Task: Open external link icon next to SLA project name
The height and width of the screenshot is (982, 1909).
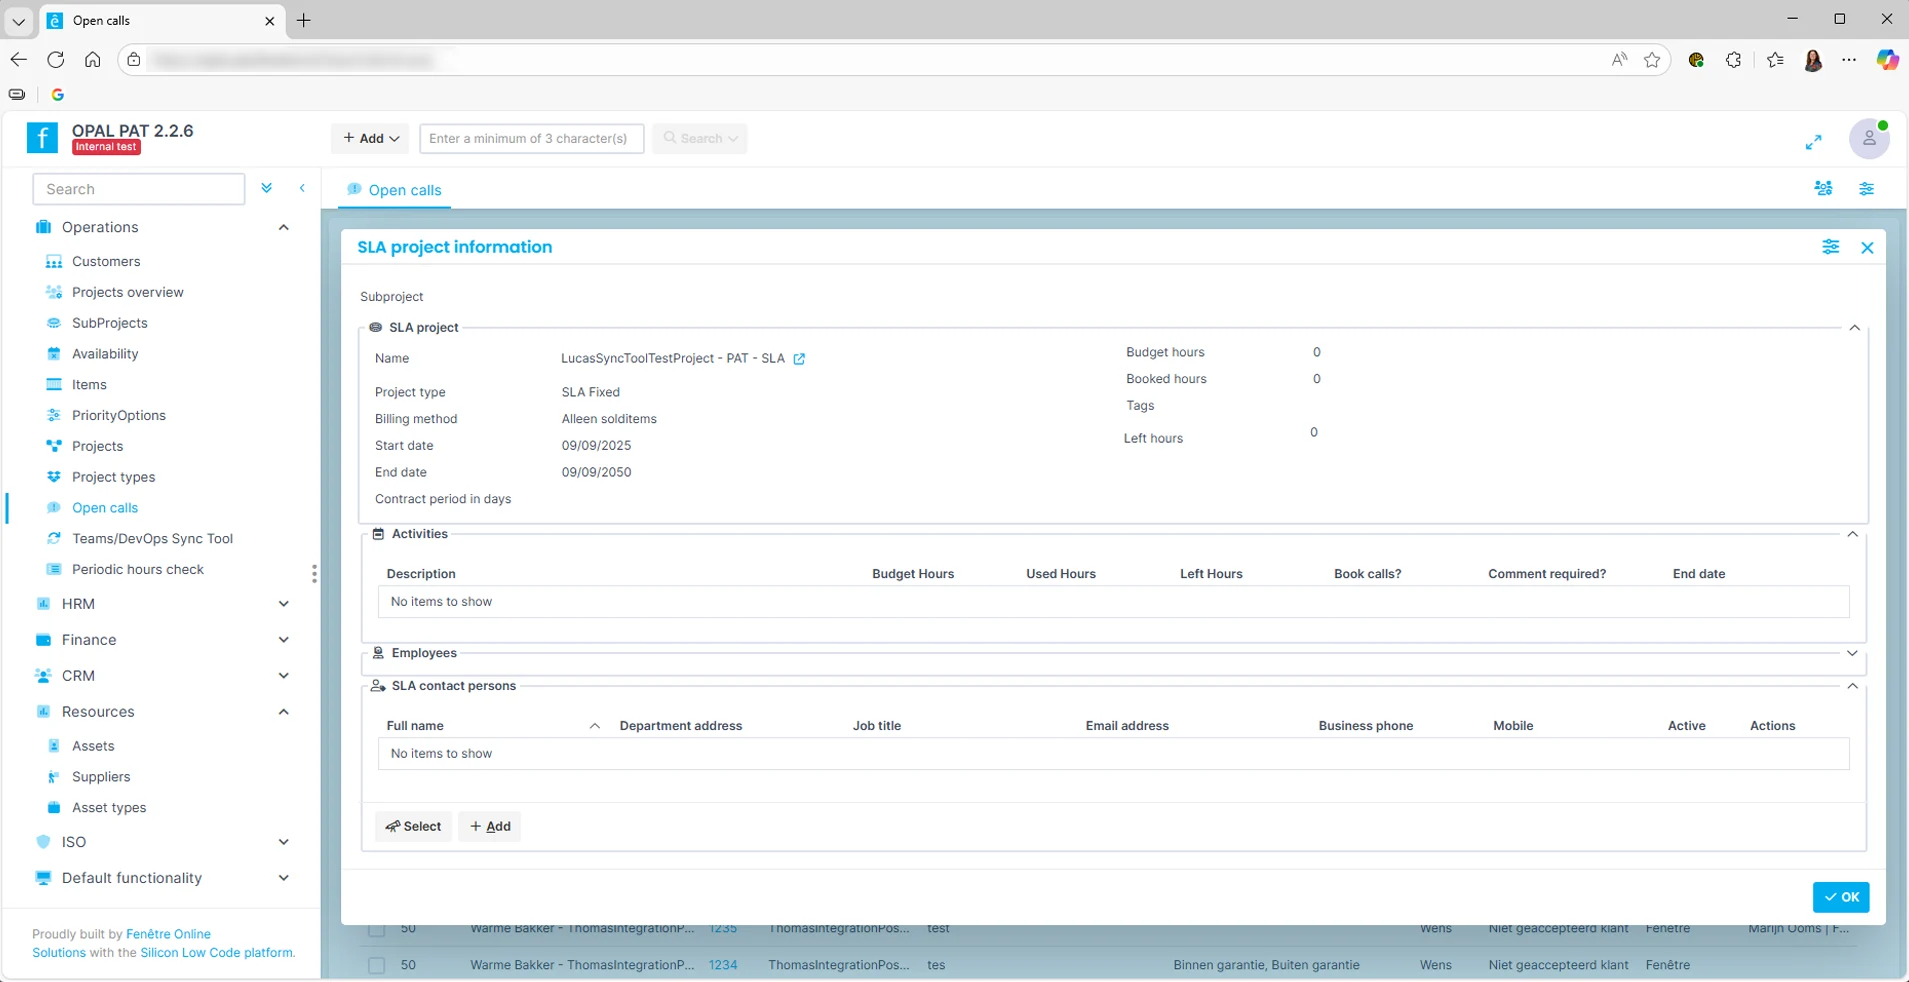Action: (x=799, y=359)
